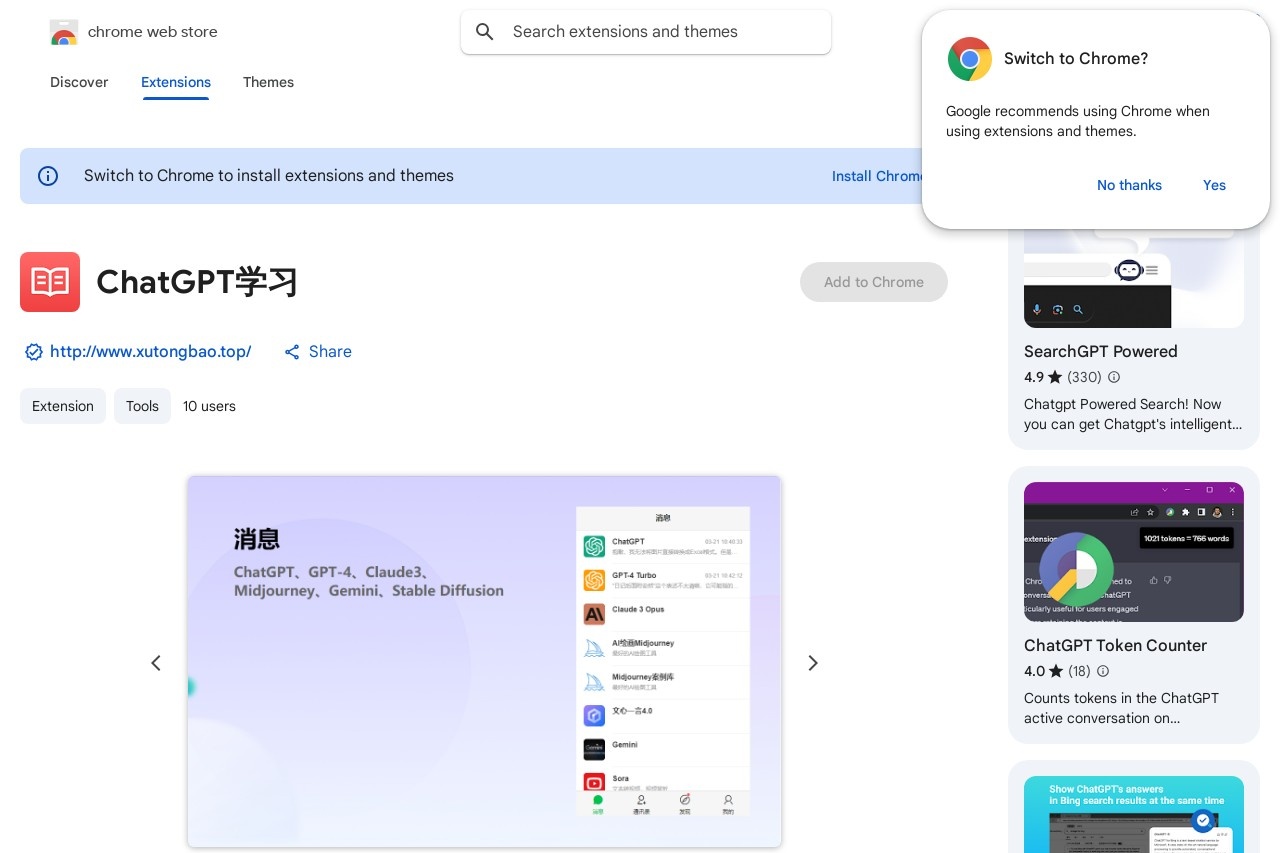The height and width of the screenshot is (853, 1280).
Task: Click the star icon on ChatGPT Token Counter
Action: coord(1056,671)
